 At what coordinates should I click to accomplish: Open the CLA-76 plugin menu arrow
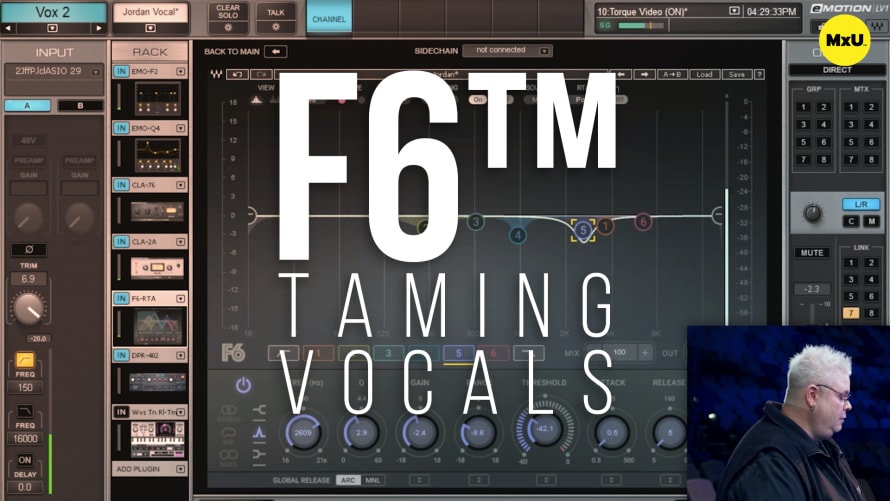pyautogui.click(x=180, y=185)
